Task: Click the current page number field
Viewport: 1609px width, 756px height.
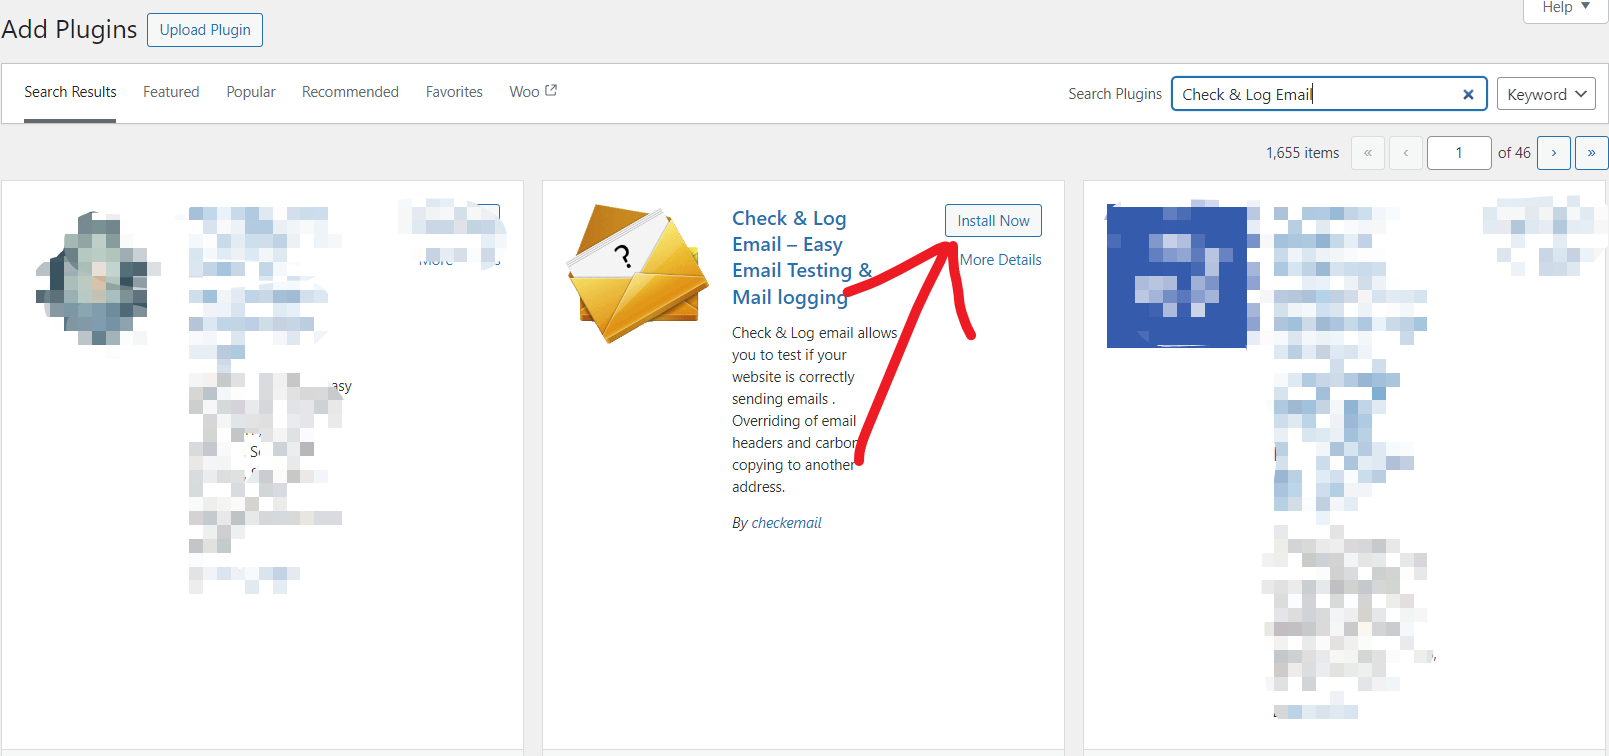Action: pyautogui.click(x=1458, y=153)
